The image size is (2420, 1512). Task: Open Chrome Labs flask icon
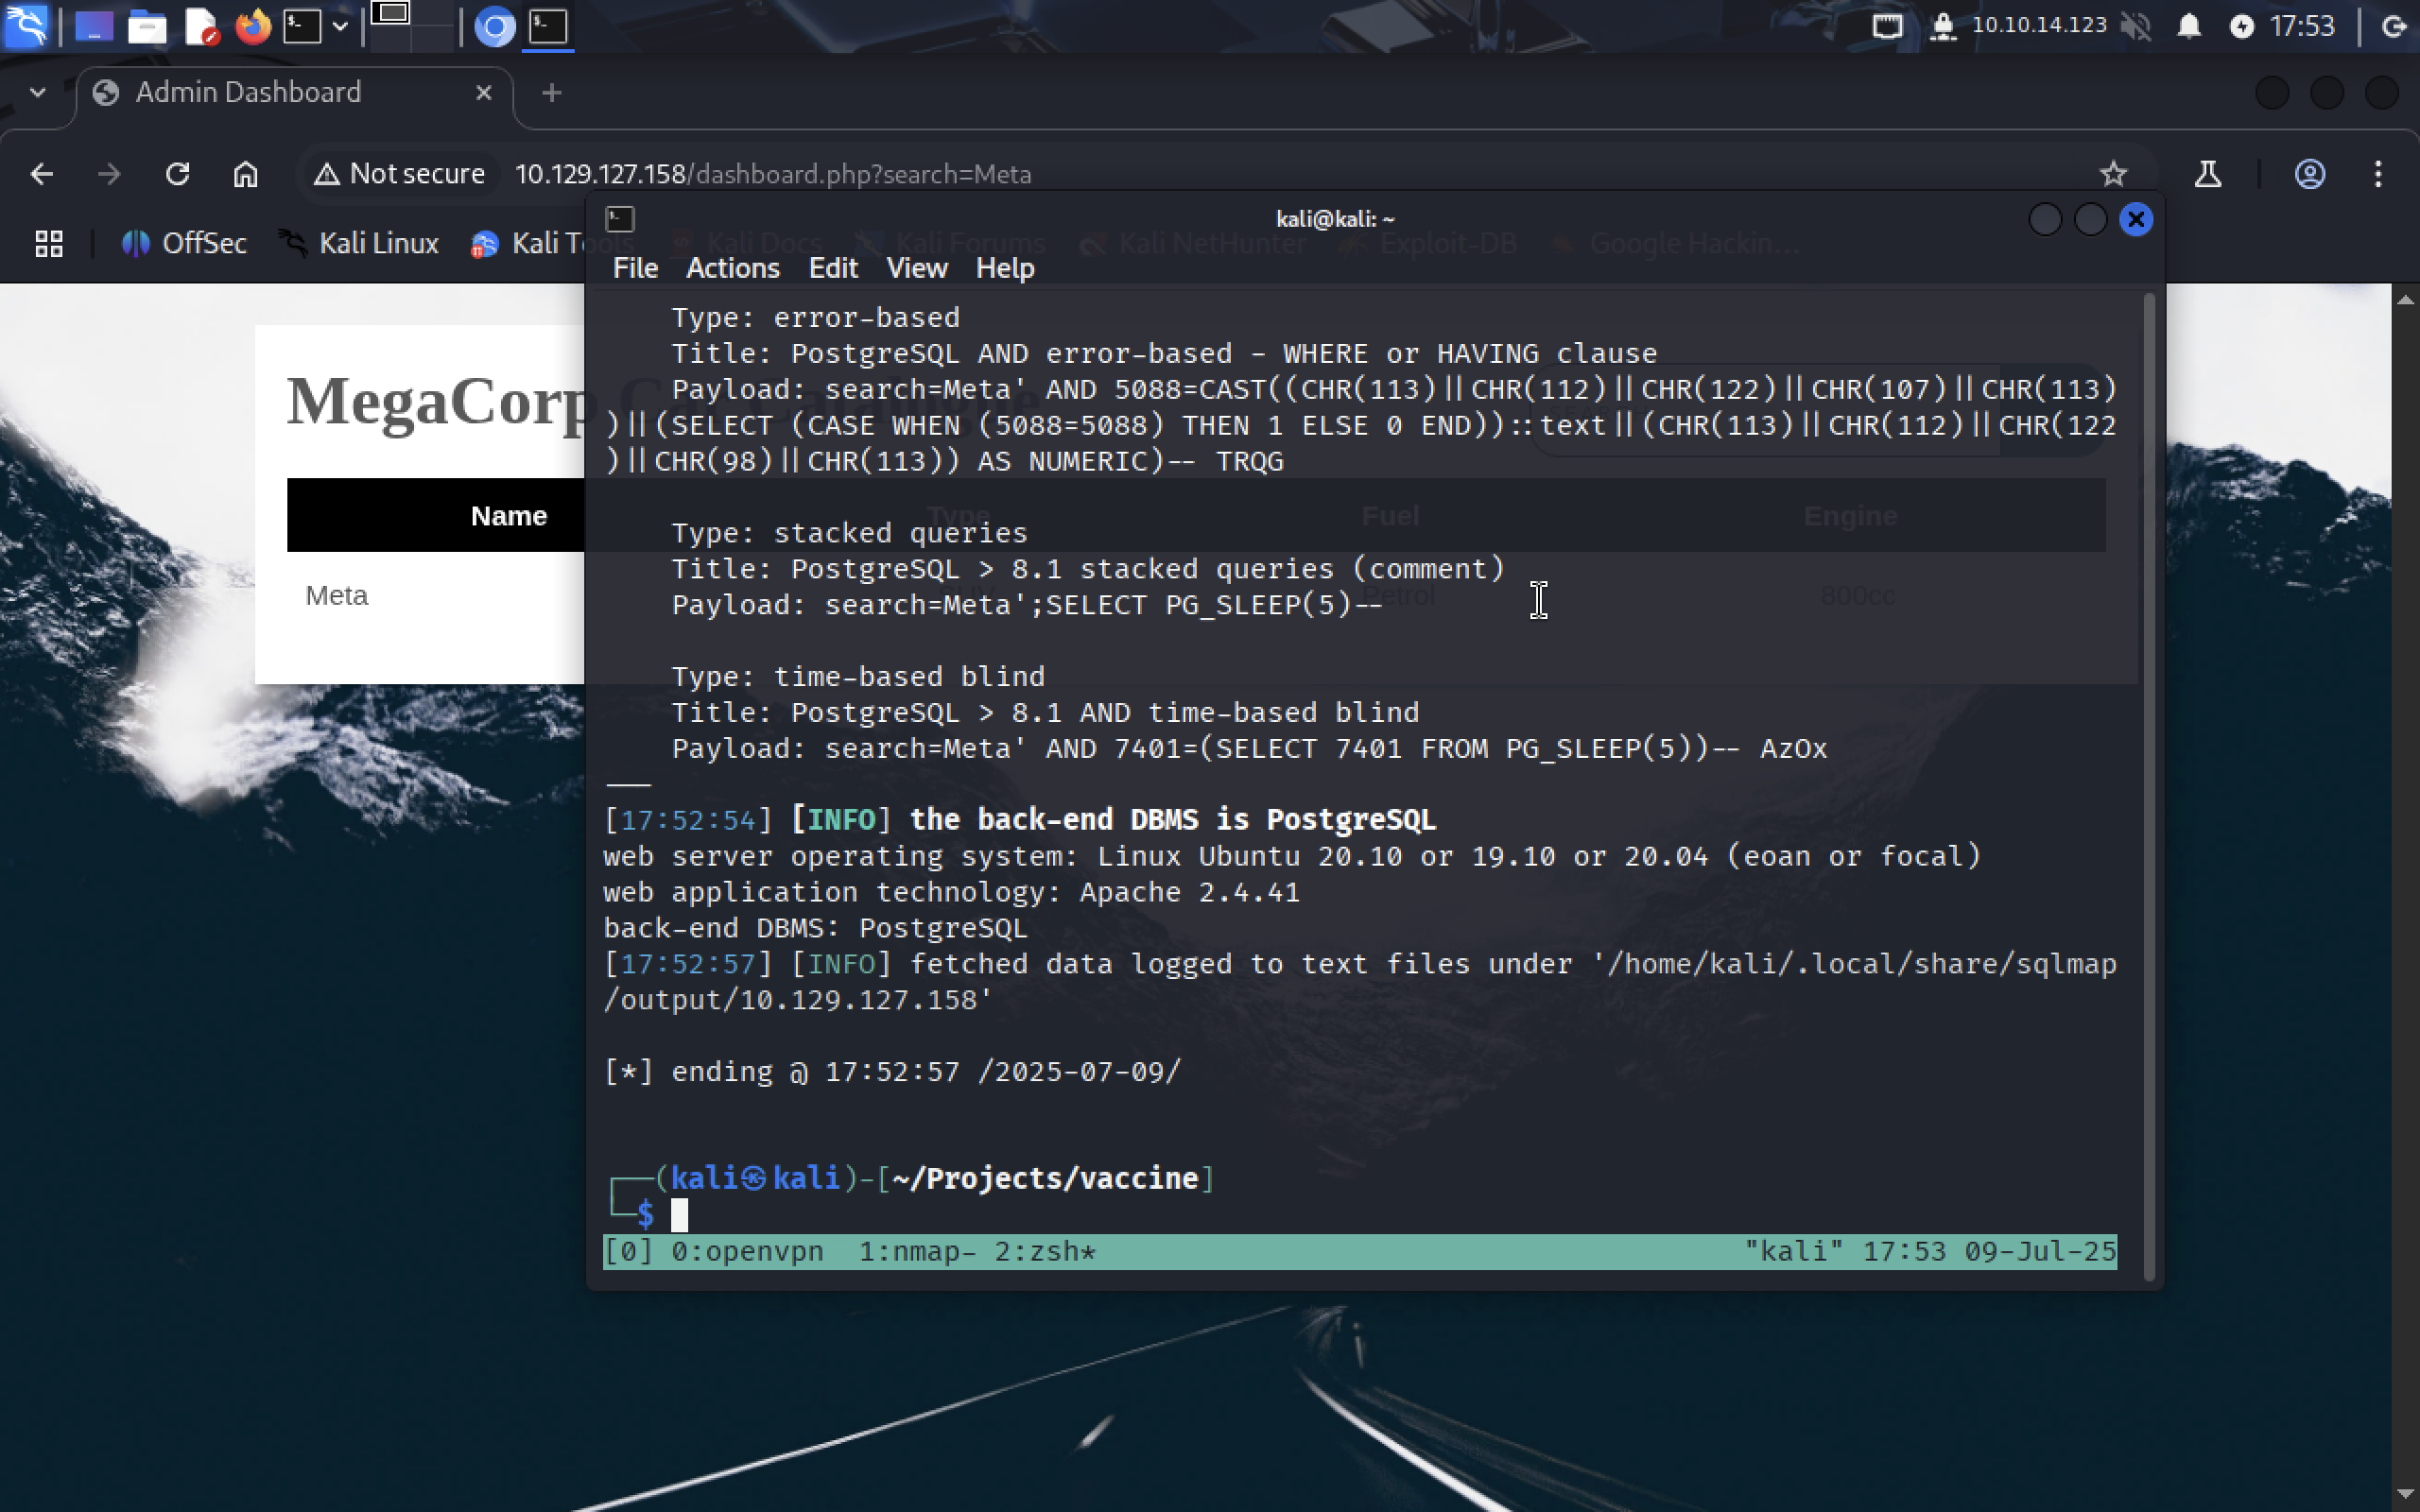tap(2208, 174)
